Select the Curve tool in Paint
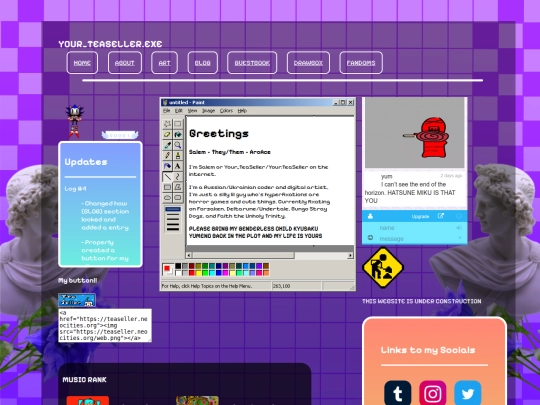The height and width of the screenshot is (405, 540). pyautogui.click(x=178, y=177)
